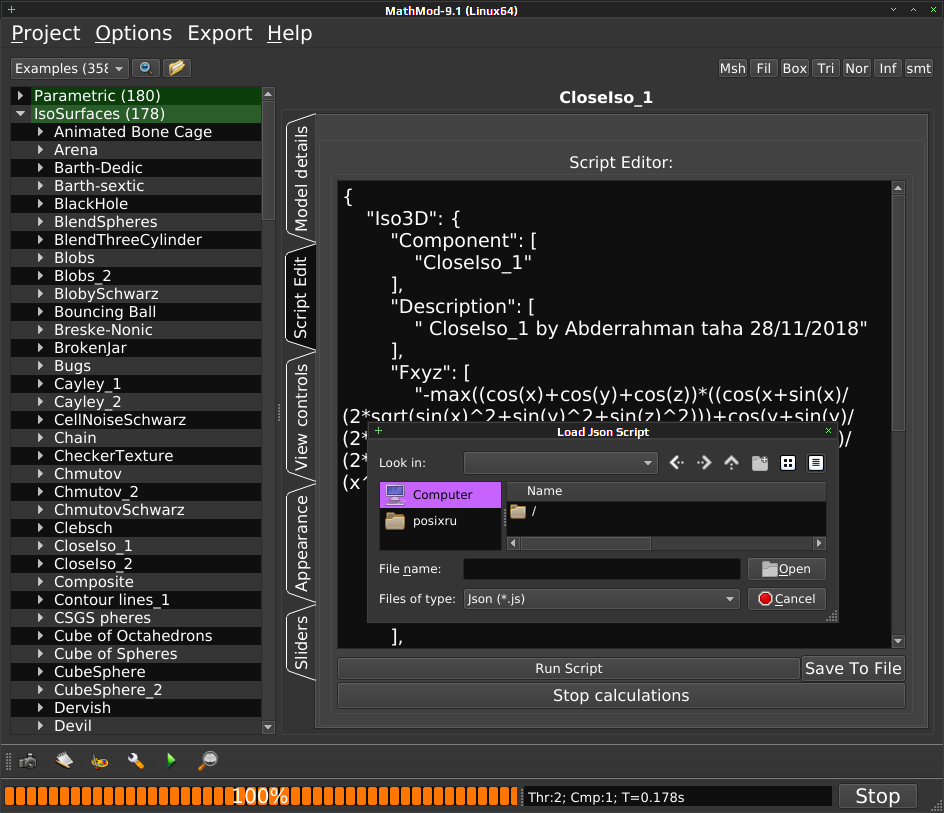
Task: Open the notepad script editor icon
Action: pyautogui.click(x=64, y=761)
